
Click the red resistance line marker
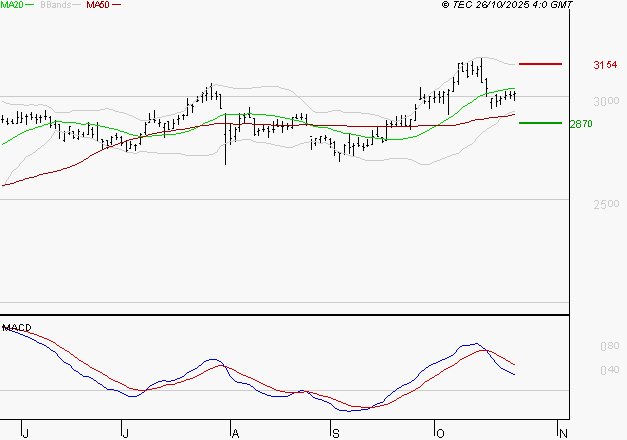pos(540,64)
